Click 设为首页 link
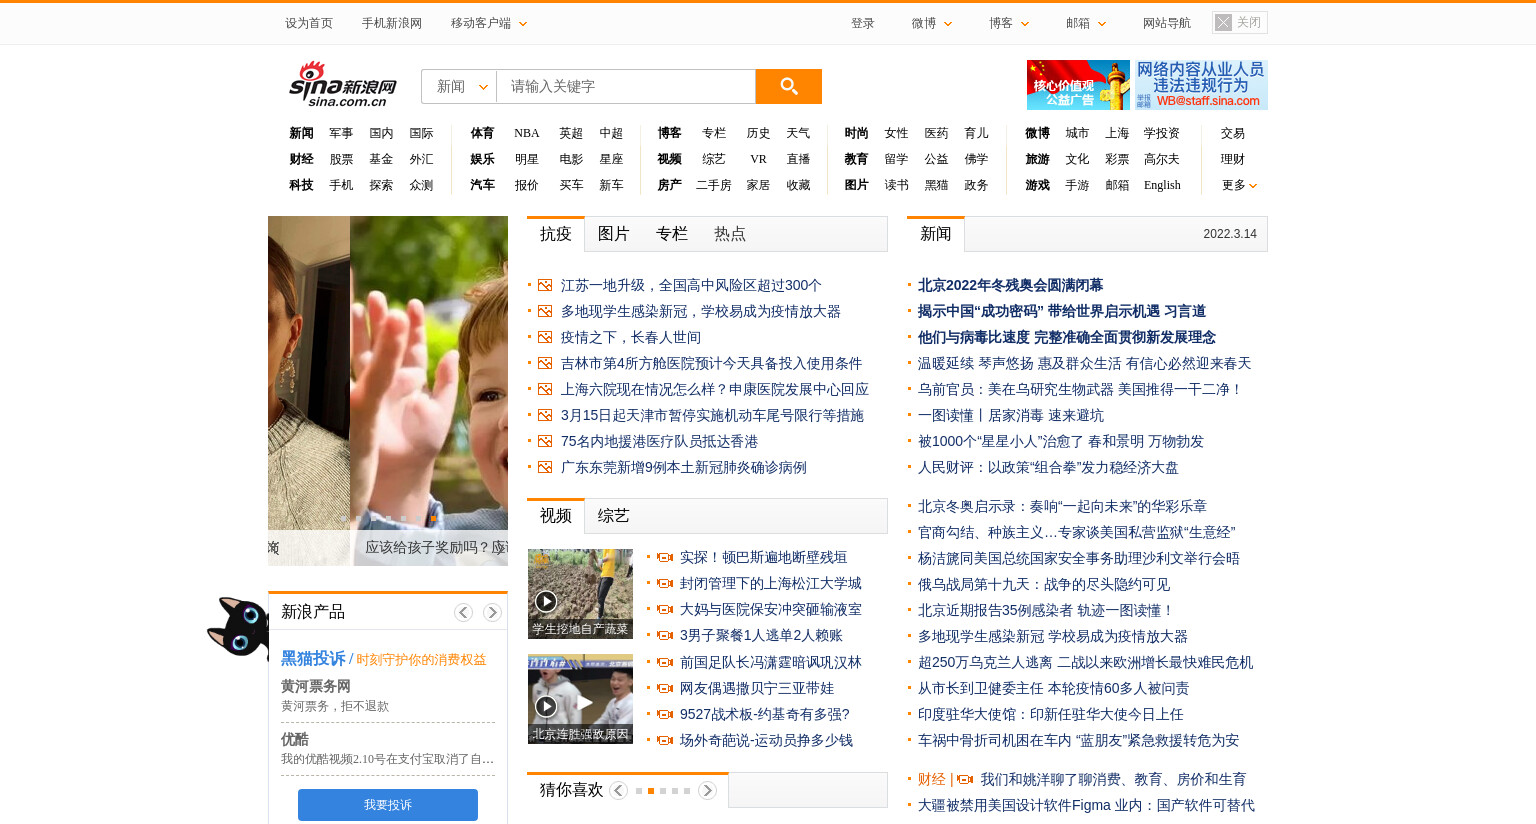This screenshot has height=824, width=1536. tap(309, 23)
